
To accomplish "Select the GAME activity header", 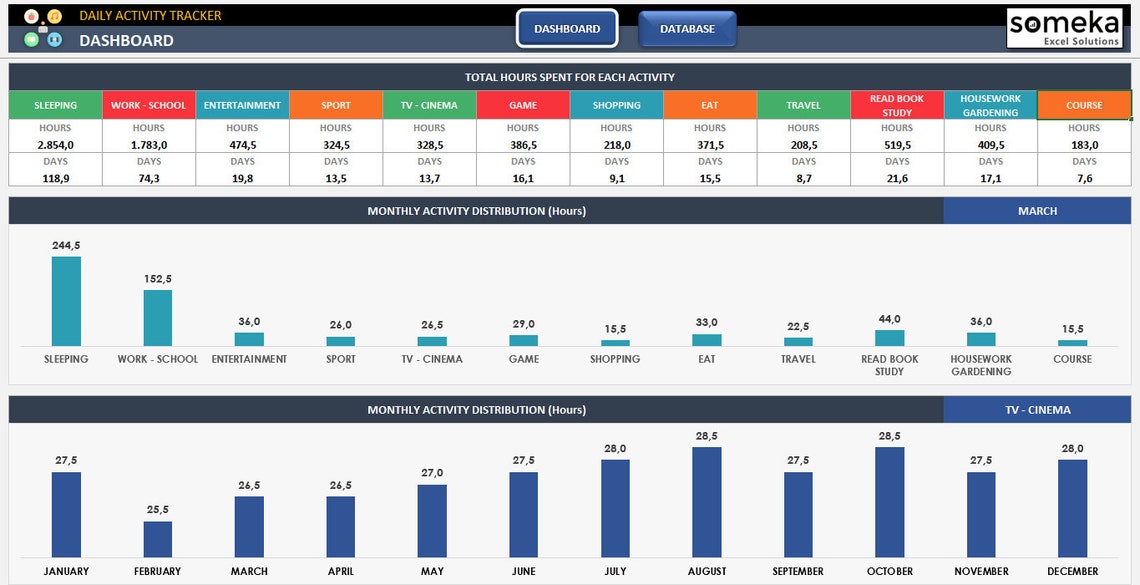I will (522, 104).
